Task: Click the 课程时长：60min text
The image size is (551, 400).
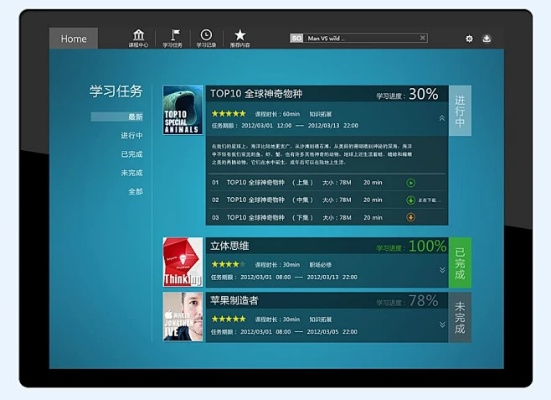Action: [277, 114]
